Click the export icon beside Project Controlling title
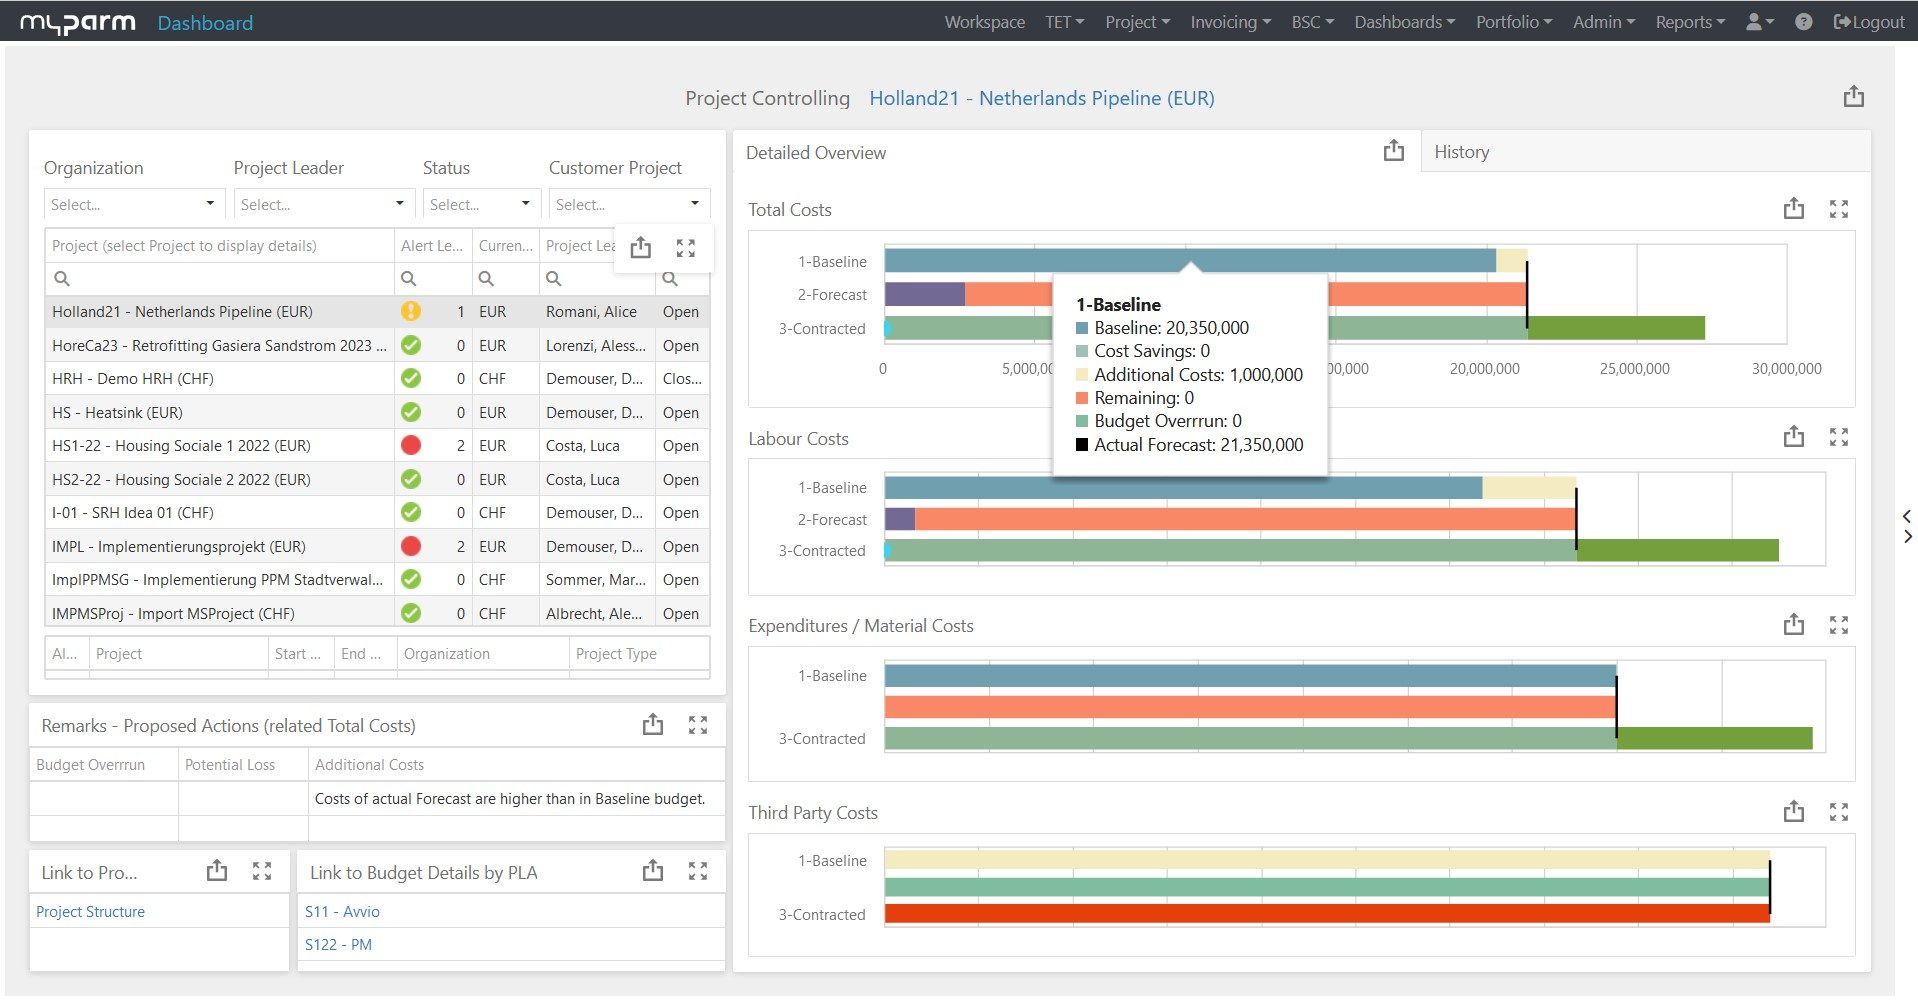 click(1853, 97)
